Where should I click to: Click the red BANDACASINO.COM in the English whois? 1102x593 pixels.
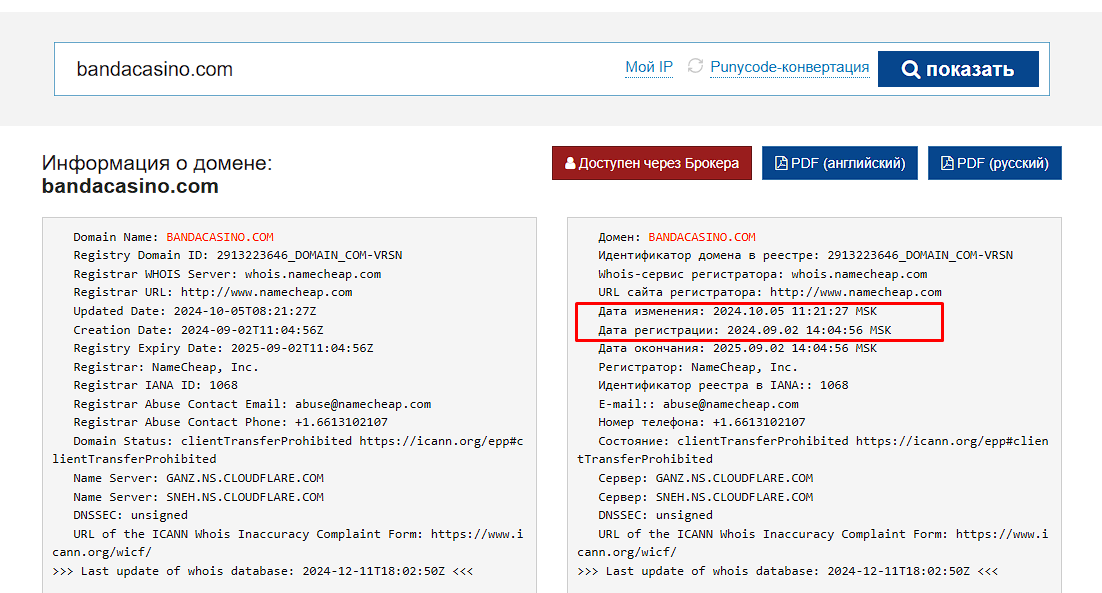220,237
